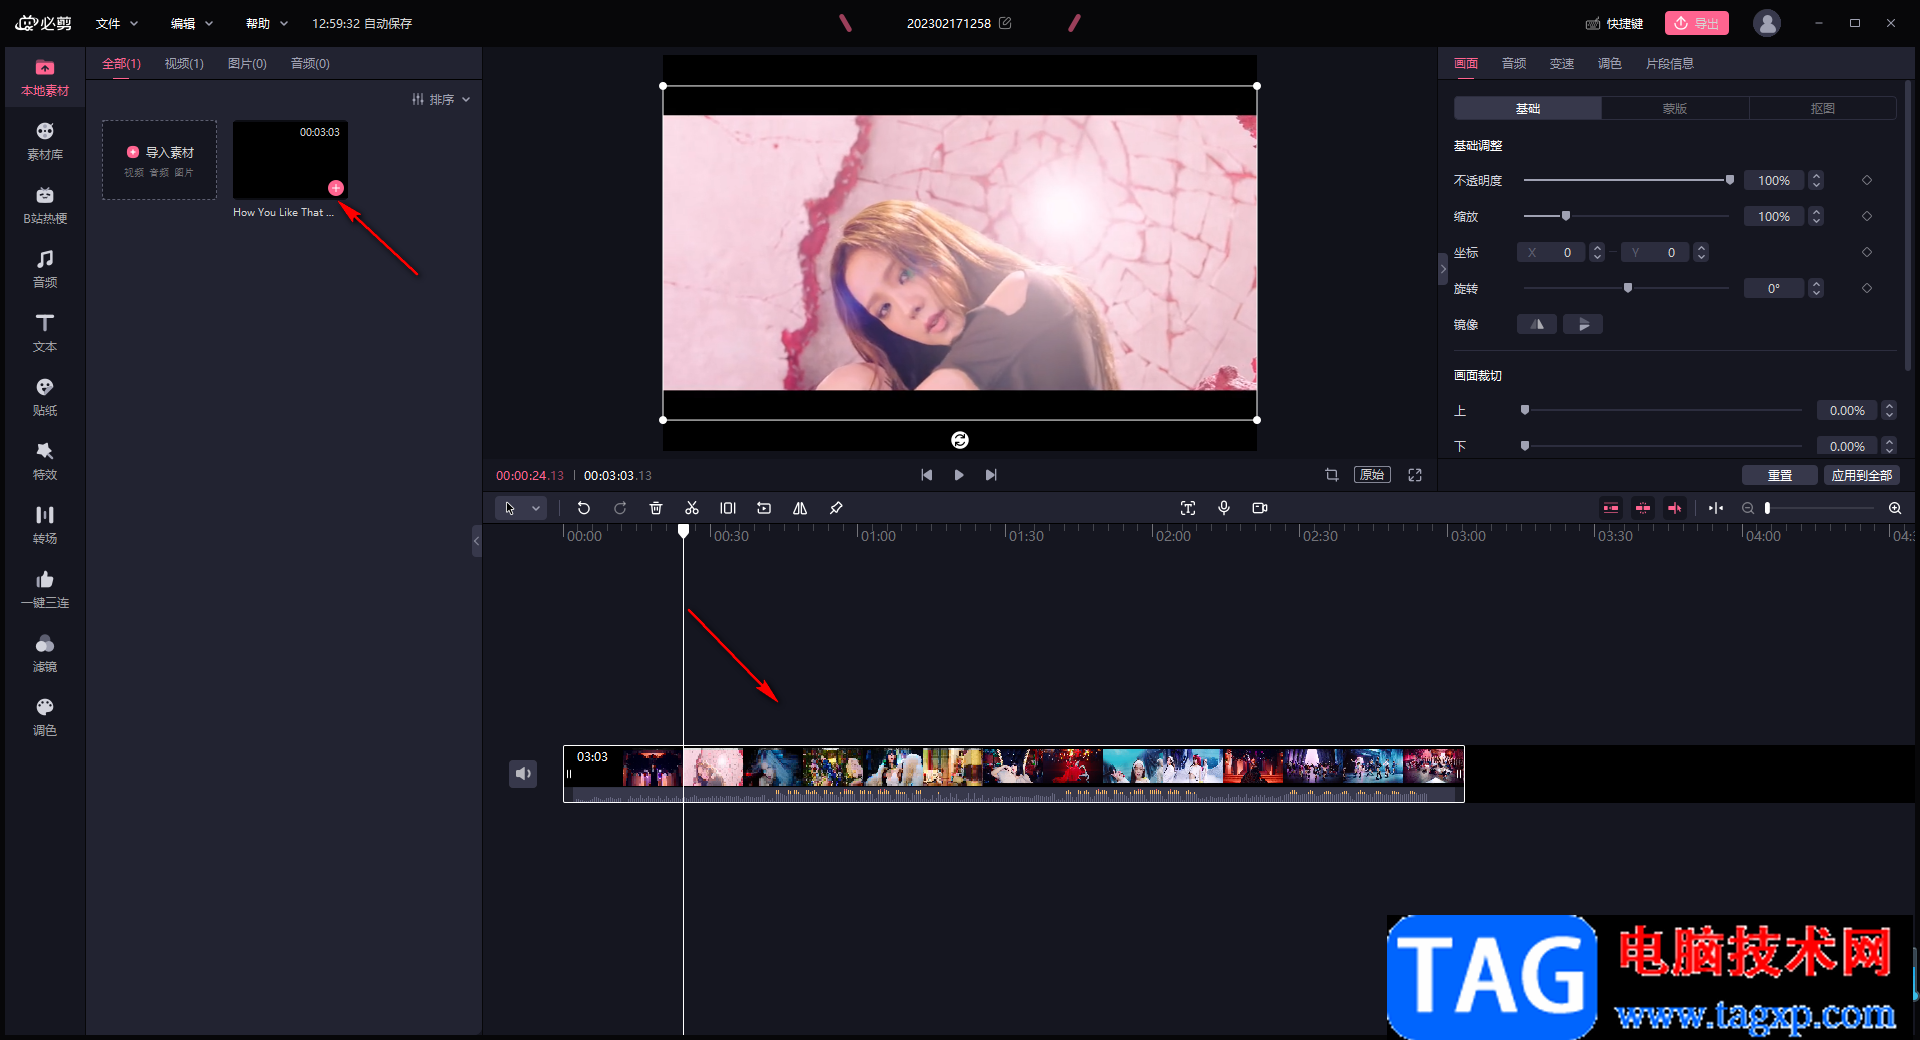
Task: Toggle 坐标 position keyframe diamond
Action: point(1867,252)
